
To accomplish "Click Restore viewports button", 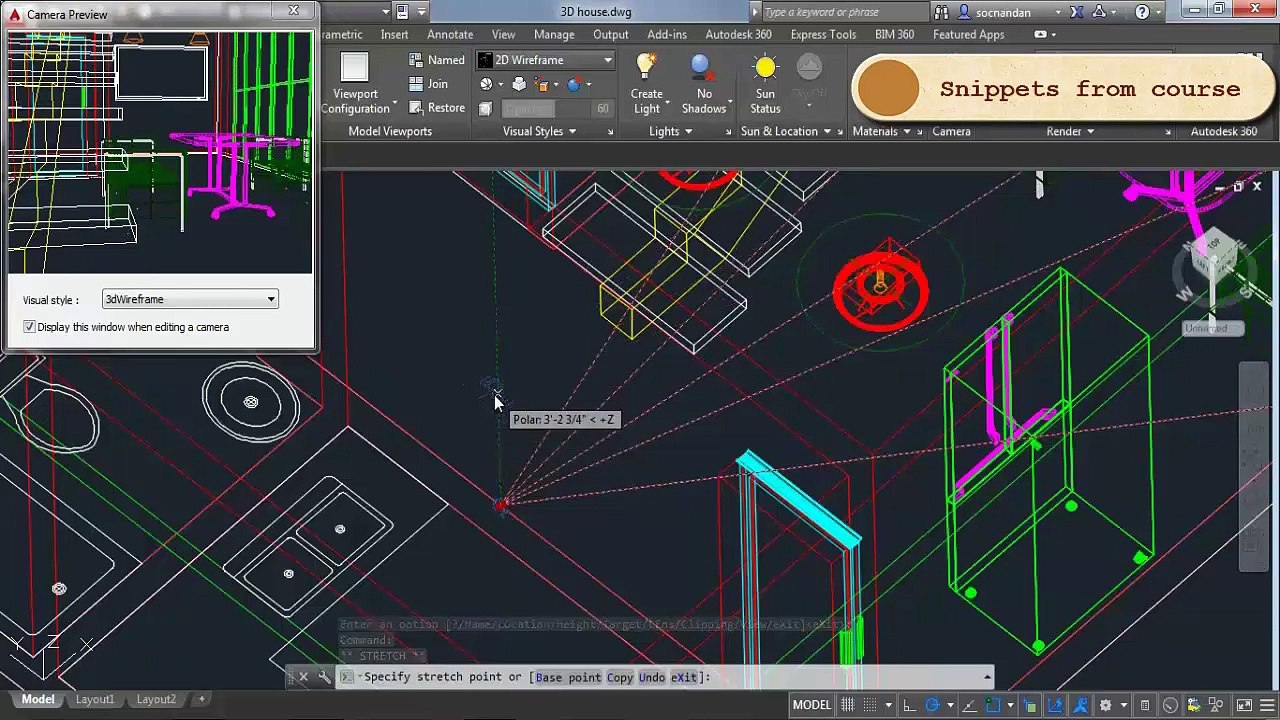I will (437, 108).
